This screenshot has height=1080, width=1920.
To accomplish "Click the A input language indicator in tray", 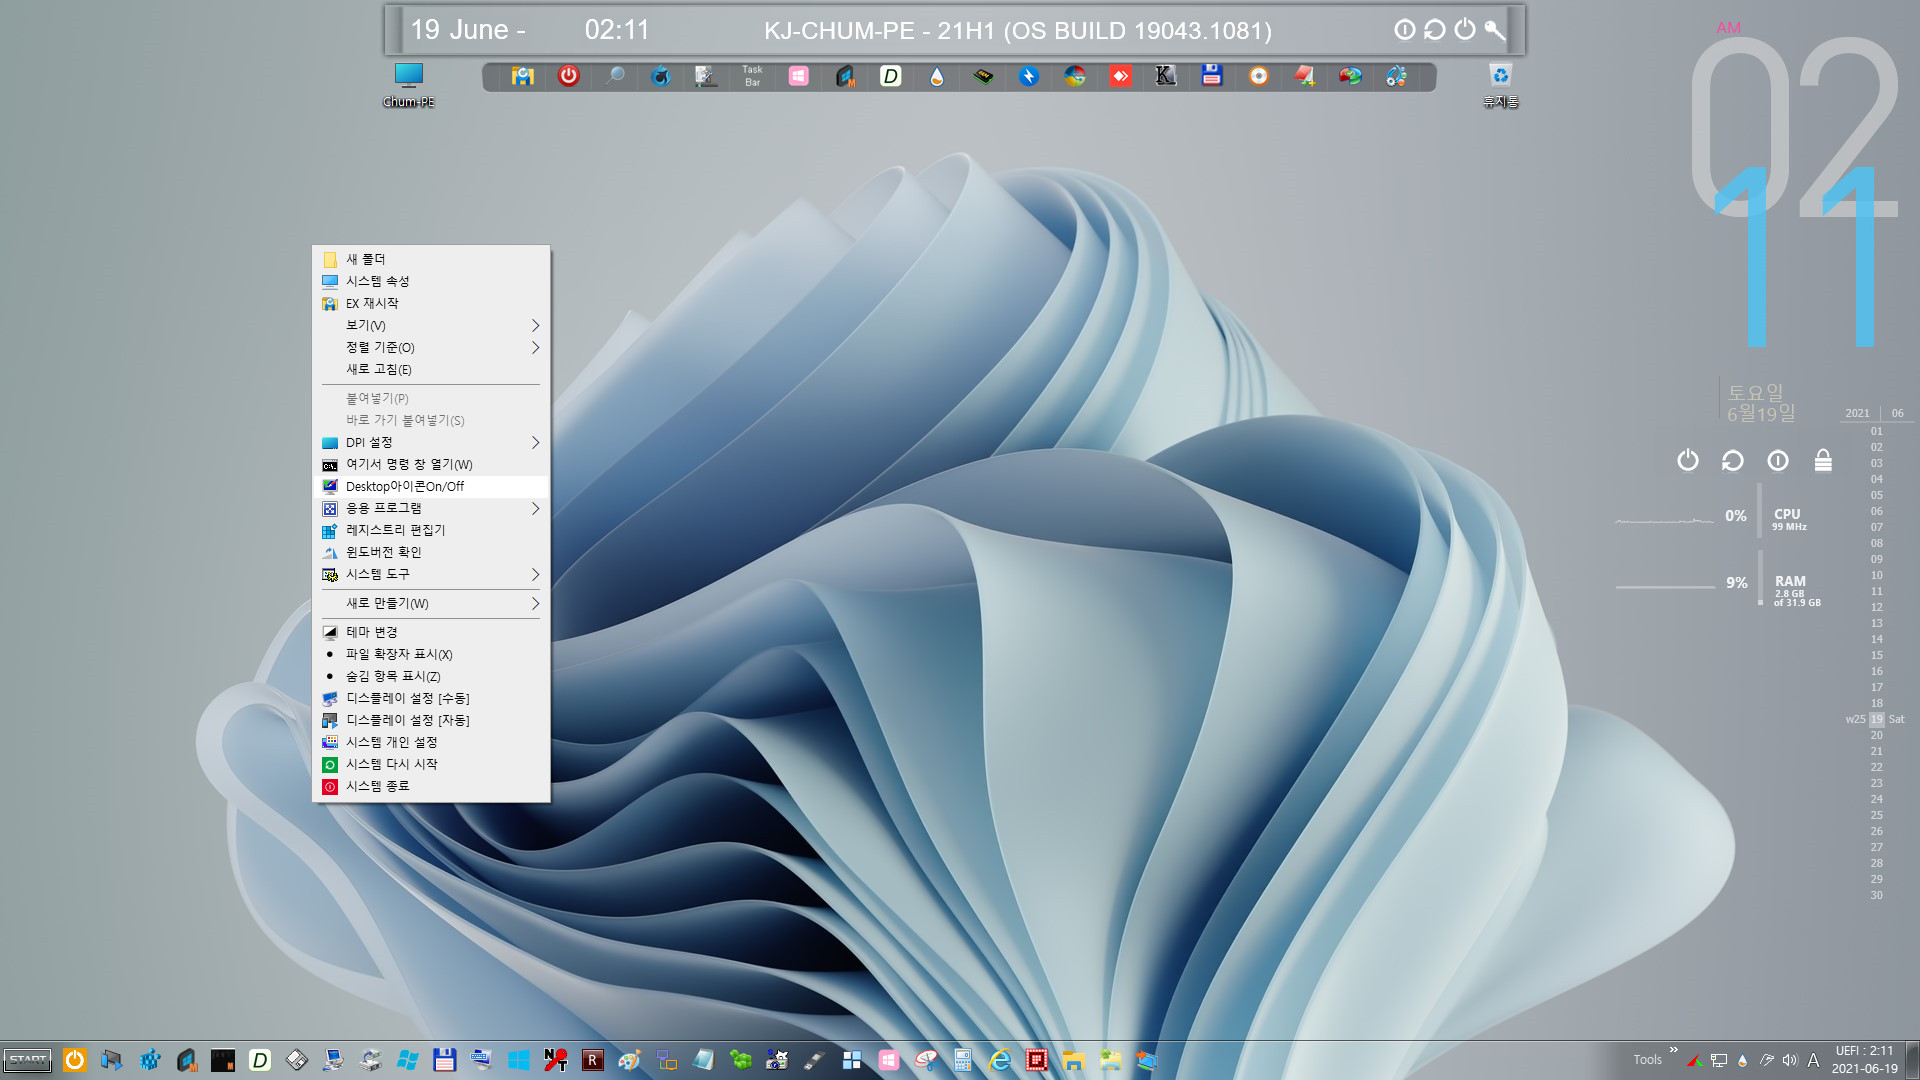I will coord(1813,1060).
